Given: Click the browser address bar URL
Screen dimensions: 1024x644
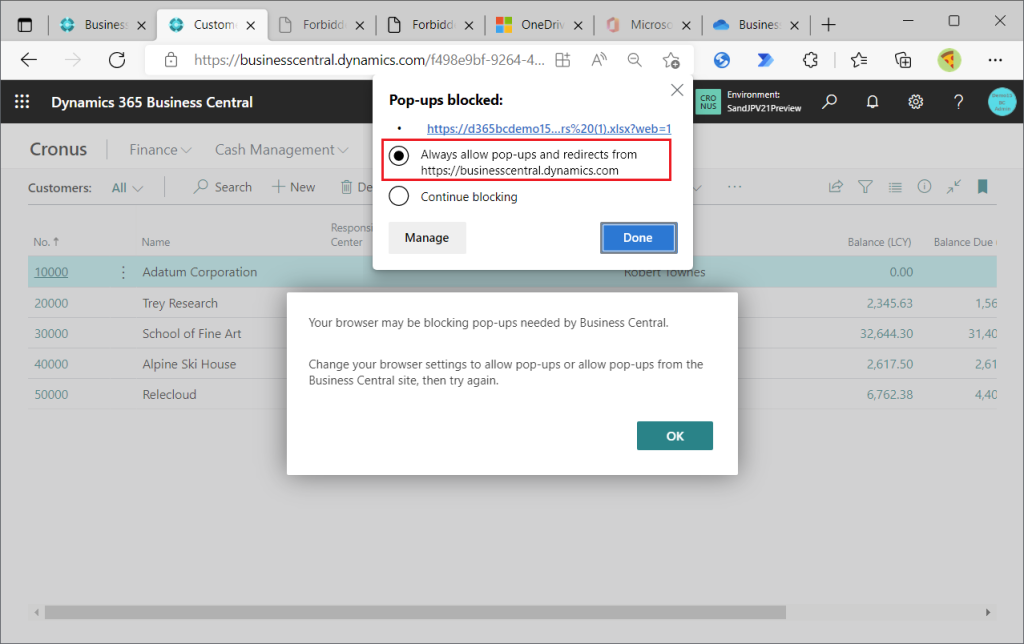Looking at the screenshot, I should click(x=369, y=60).
